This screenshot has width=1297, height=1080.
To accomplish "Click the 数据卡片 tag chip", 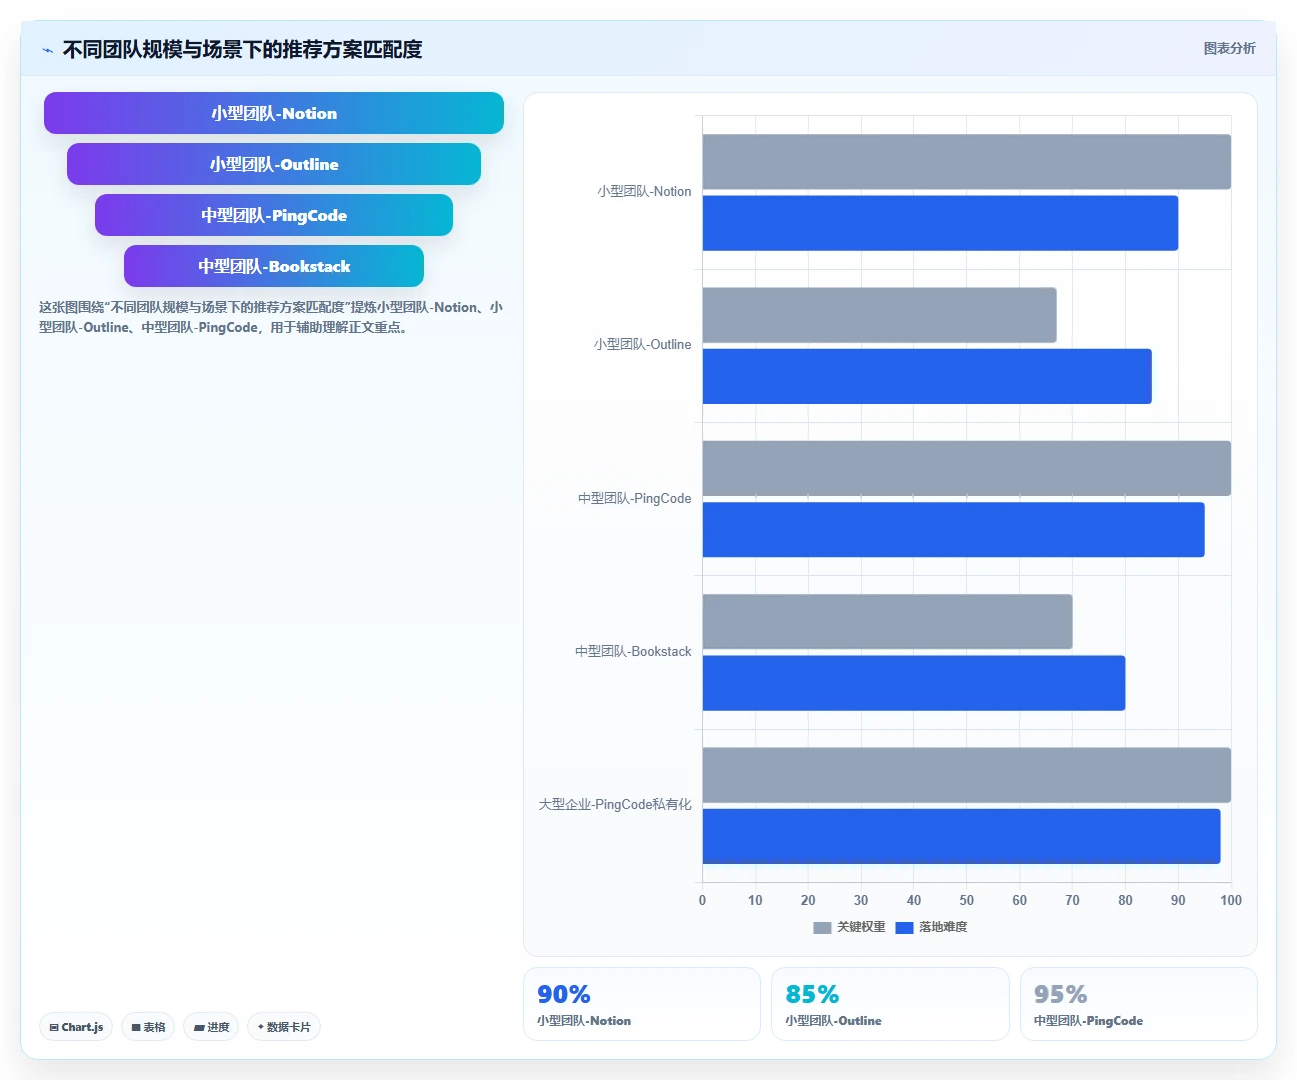I will (284, 1027).
